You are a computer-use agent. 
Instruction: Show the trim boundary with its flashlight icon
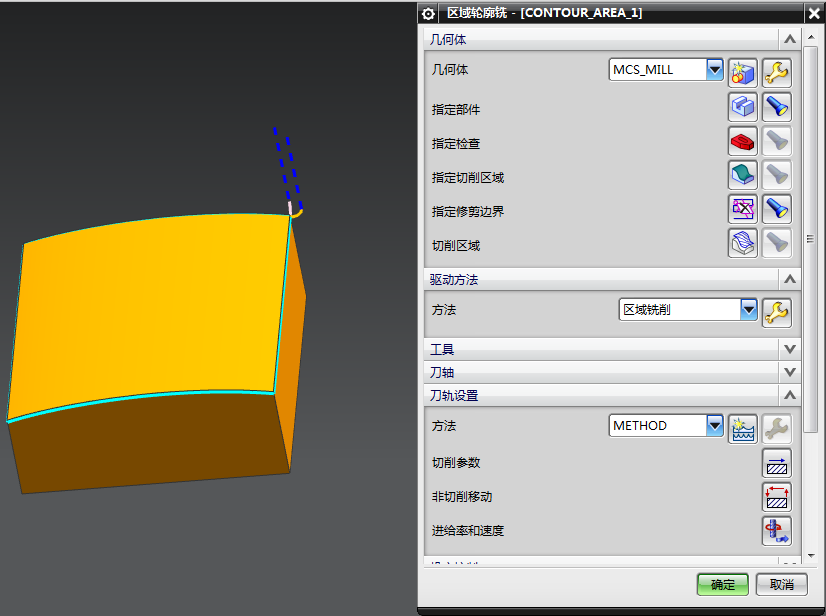[777, 209]
